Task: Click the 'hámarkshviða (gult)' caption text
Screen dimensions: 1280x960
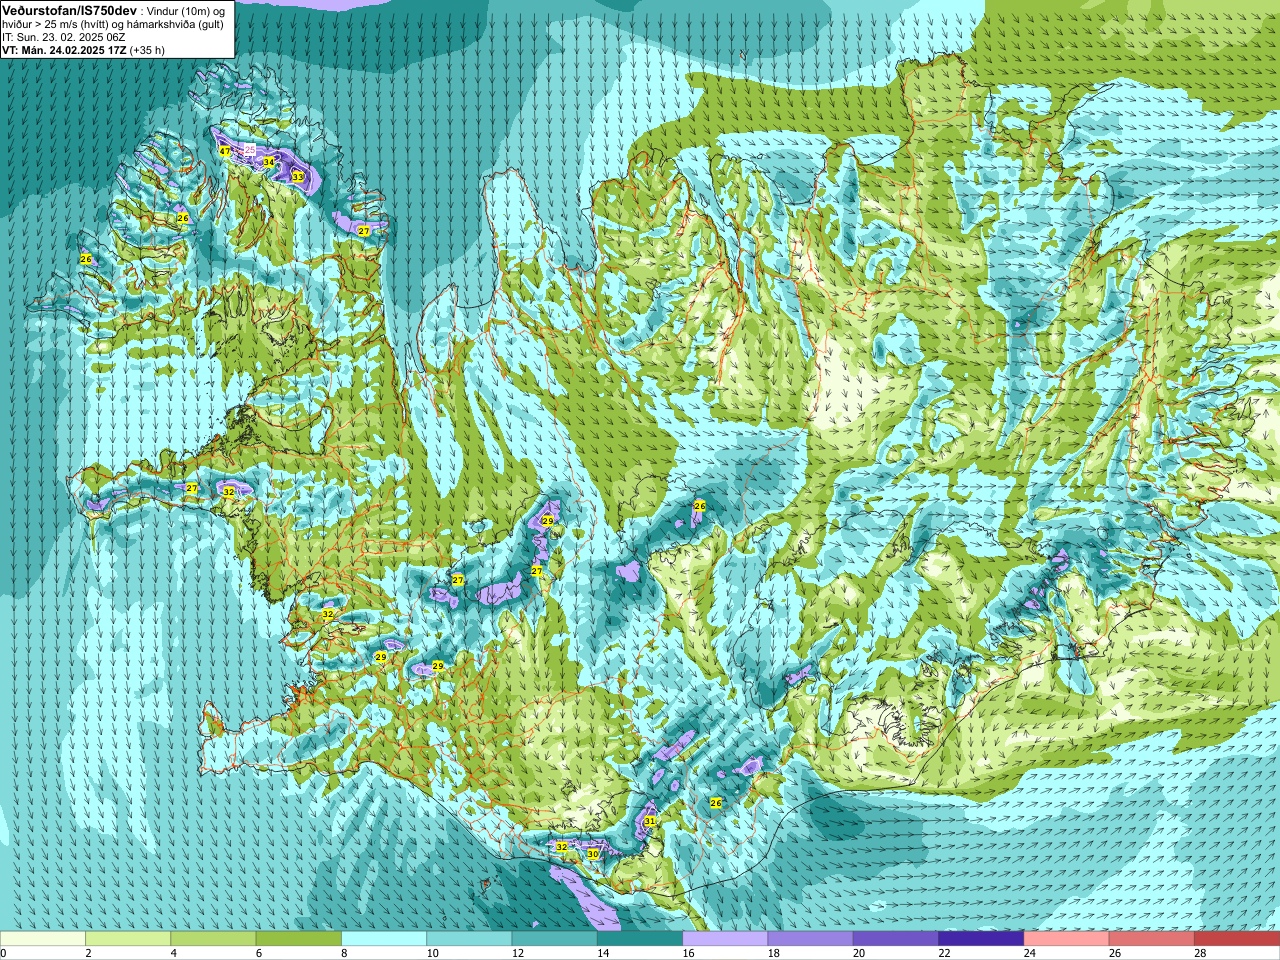Action: [x=177, y=24]
